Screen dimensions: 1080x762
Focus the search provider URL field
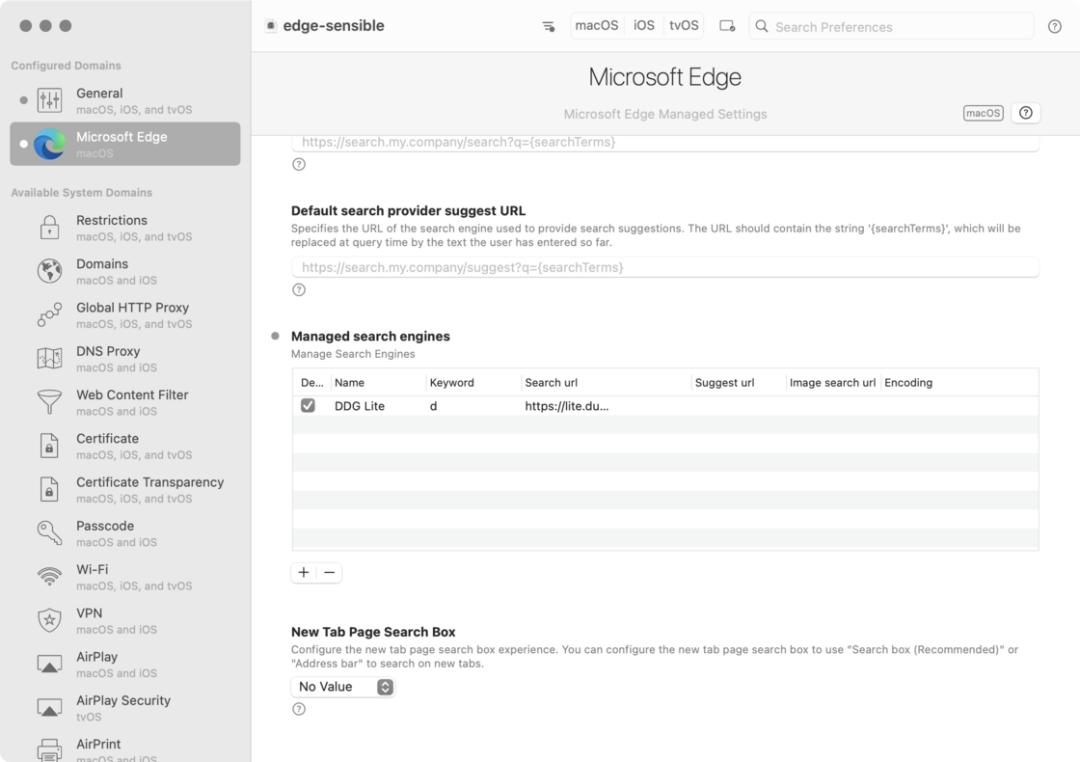(665, 142)
